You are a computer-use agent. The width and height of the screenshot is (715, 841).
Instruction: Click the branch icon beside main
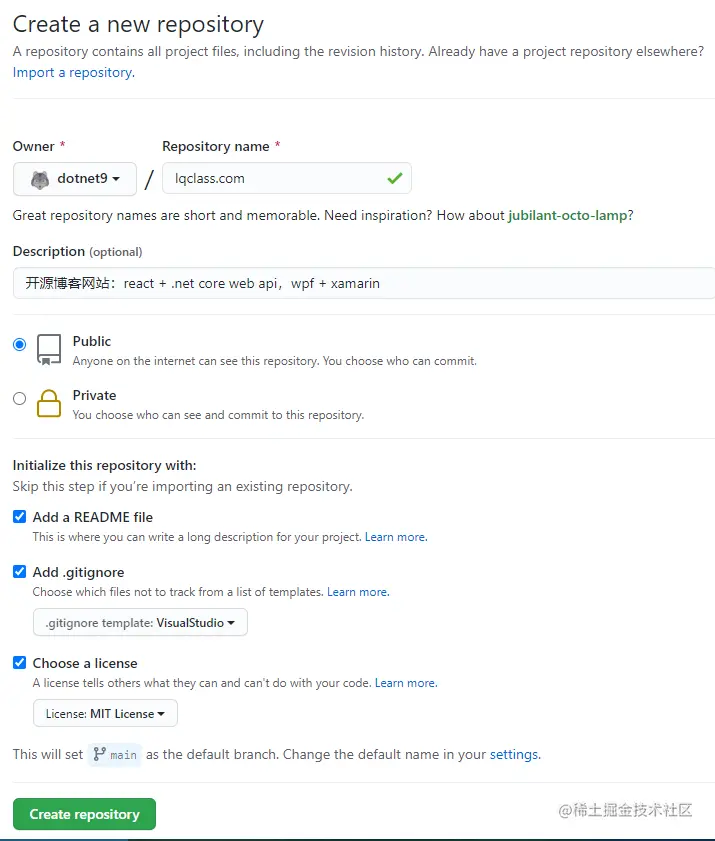(x=99, y=755)
